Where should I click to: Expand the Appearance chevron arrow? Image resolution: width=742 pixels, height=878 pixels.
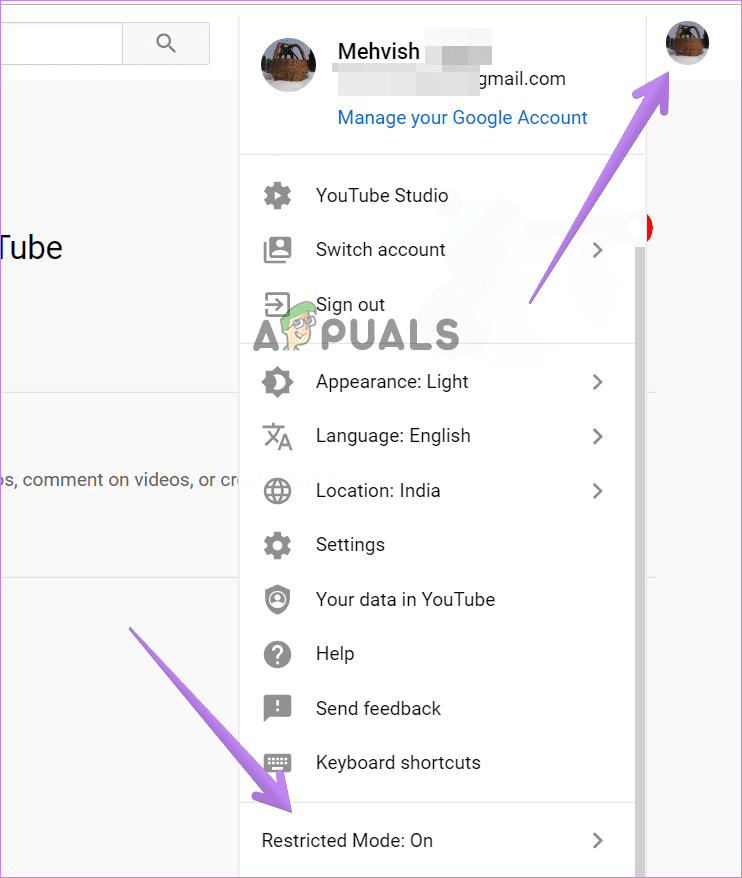click(x=598, y=382)
